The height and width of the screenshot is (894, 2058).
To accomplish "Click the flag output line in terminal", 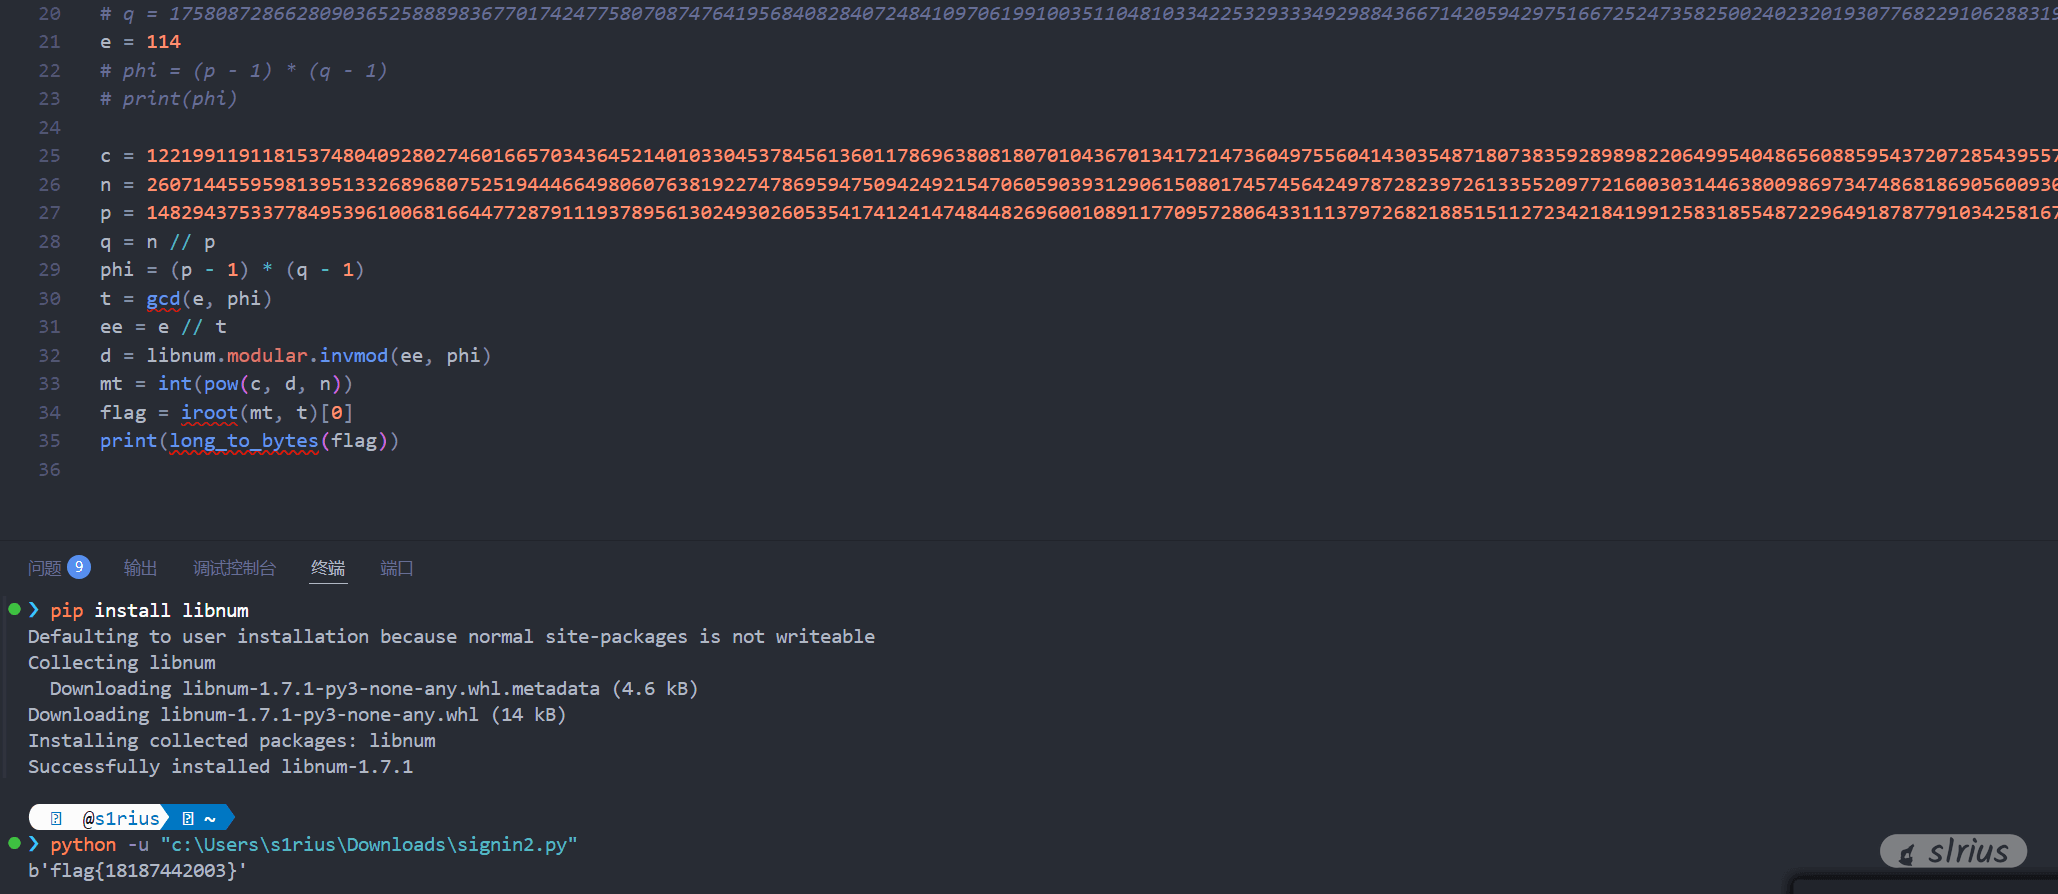I will tap(137, 870).
